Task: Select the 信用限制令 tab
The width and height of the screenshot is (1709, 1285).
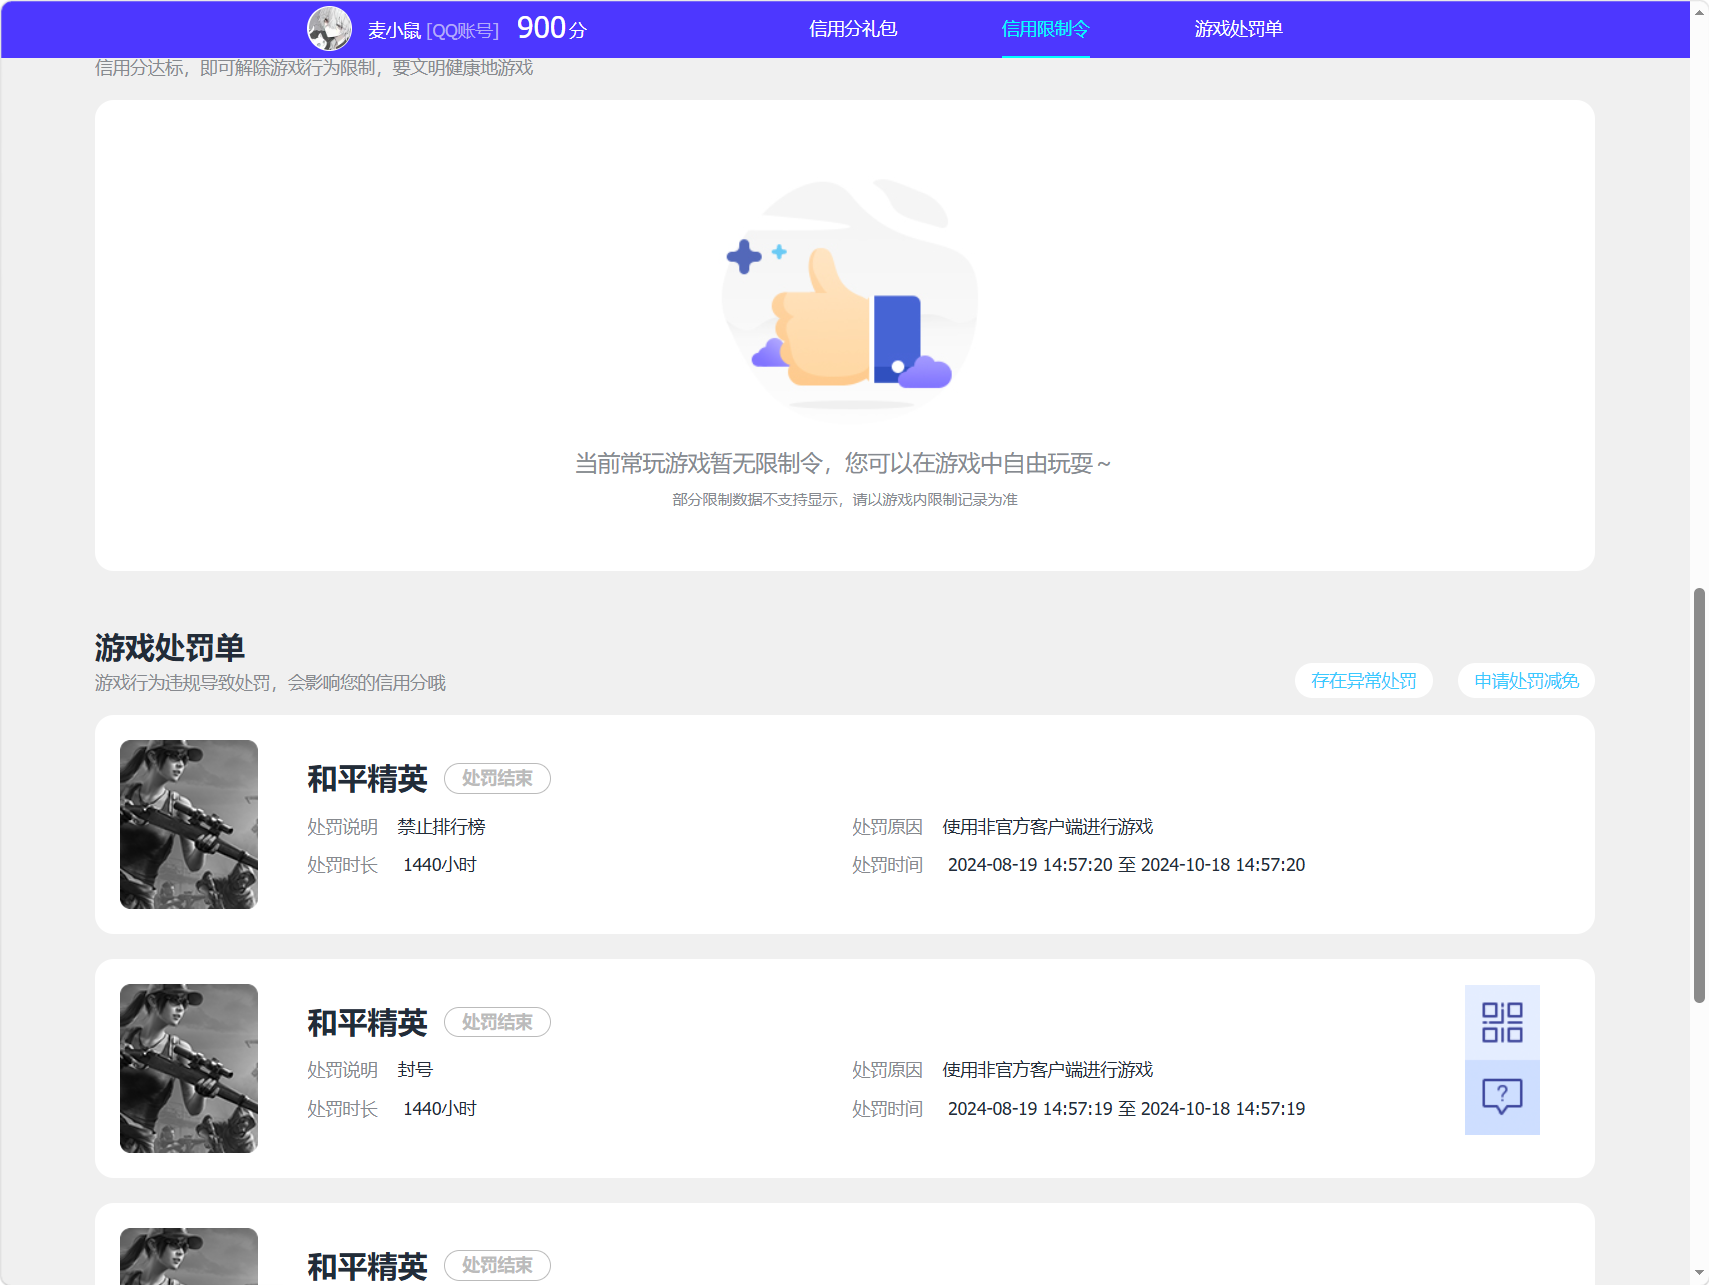Action: (x=1045, y=29)
